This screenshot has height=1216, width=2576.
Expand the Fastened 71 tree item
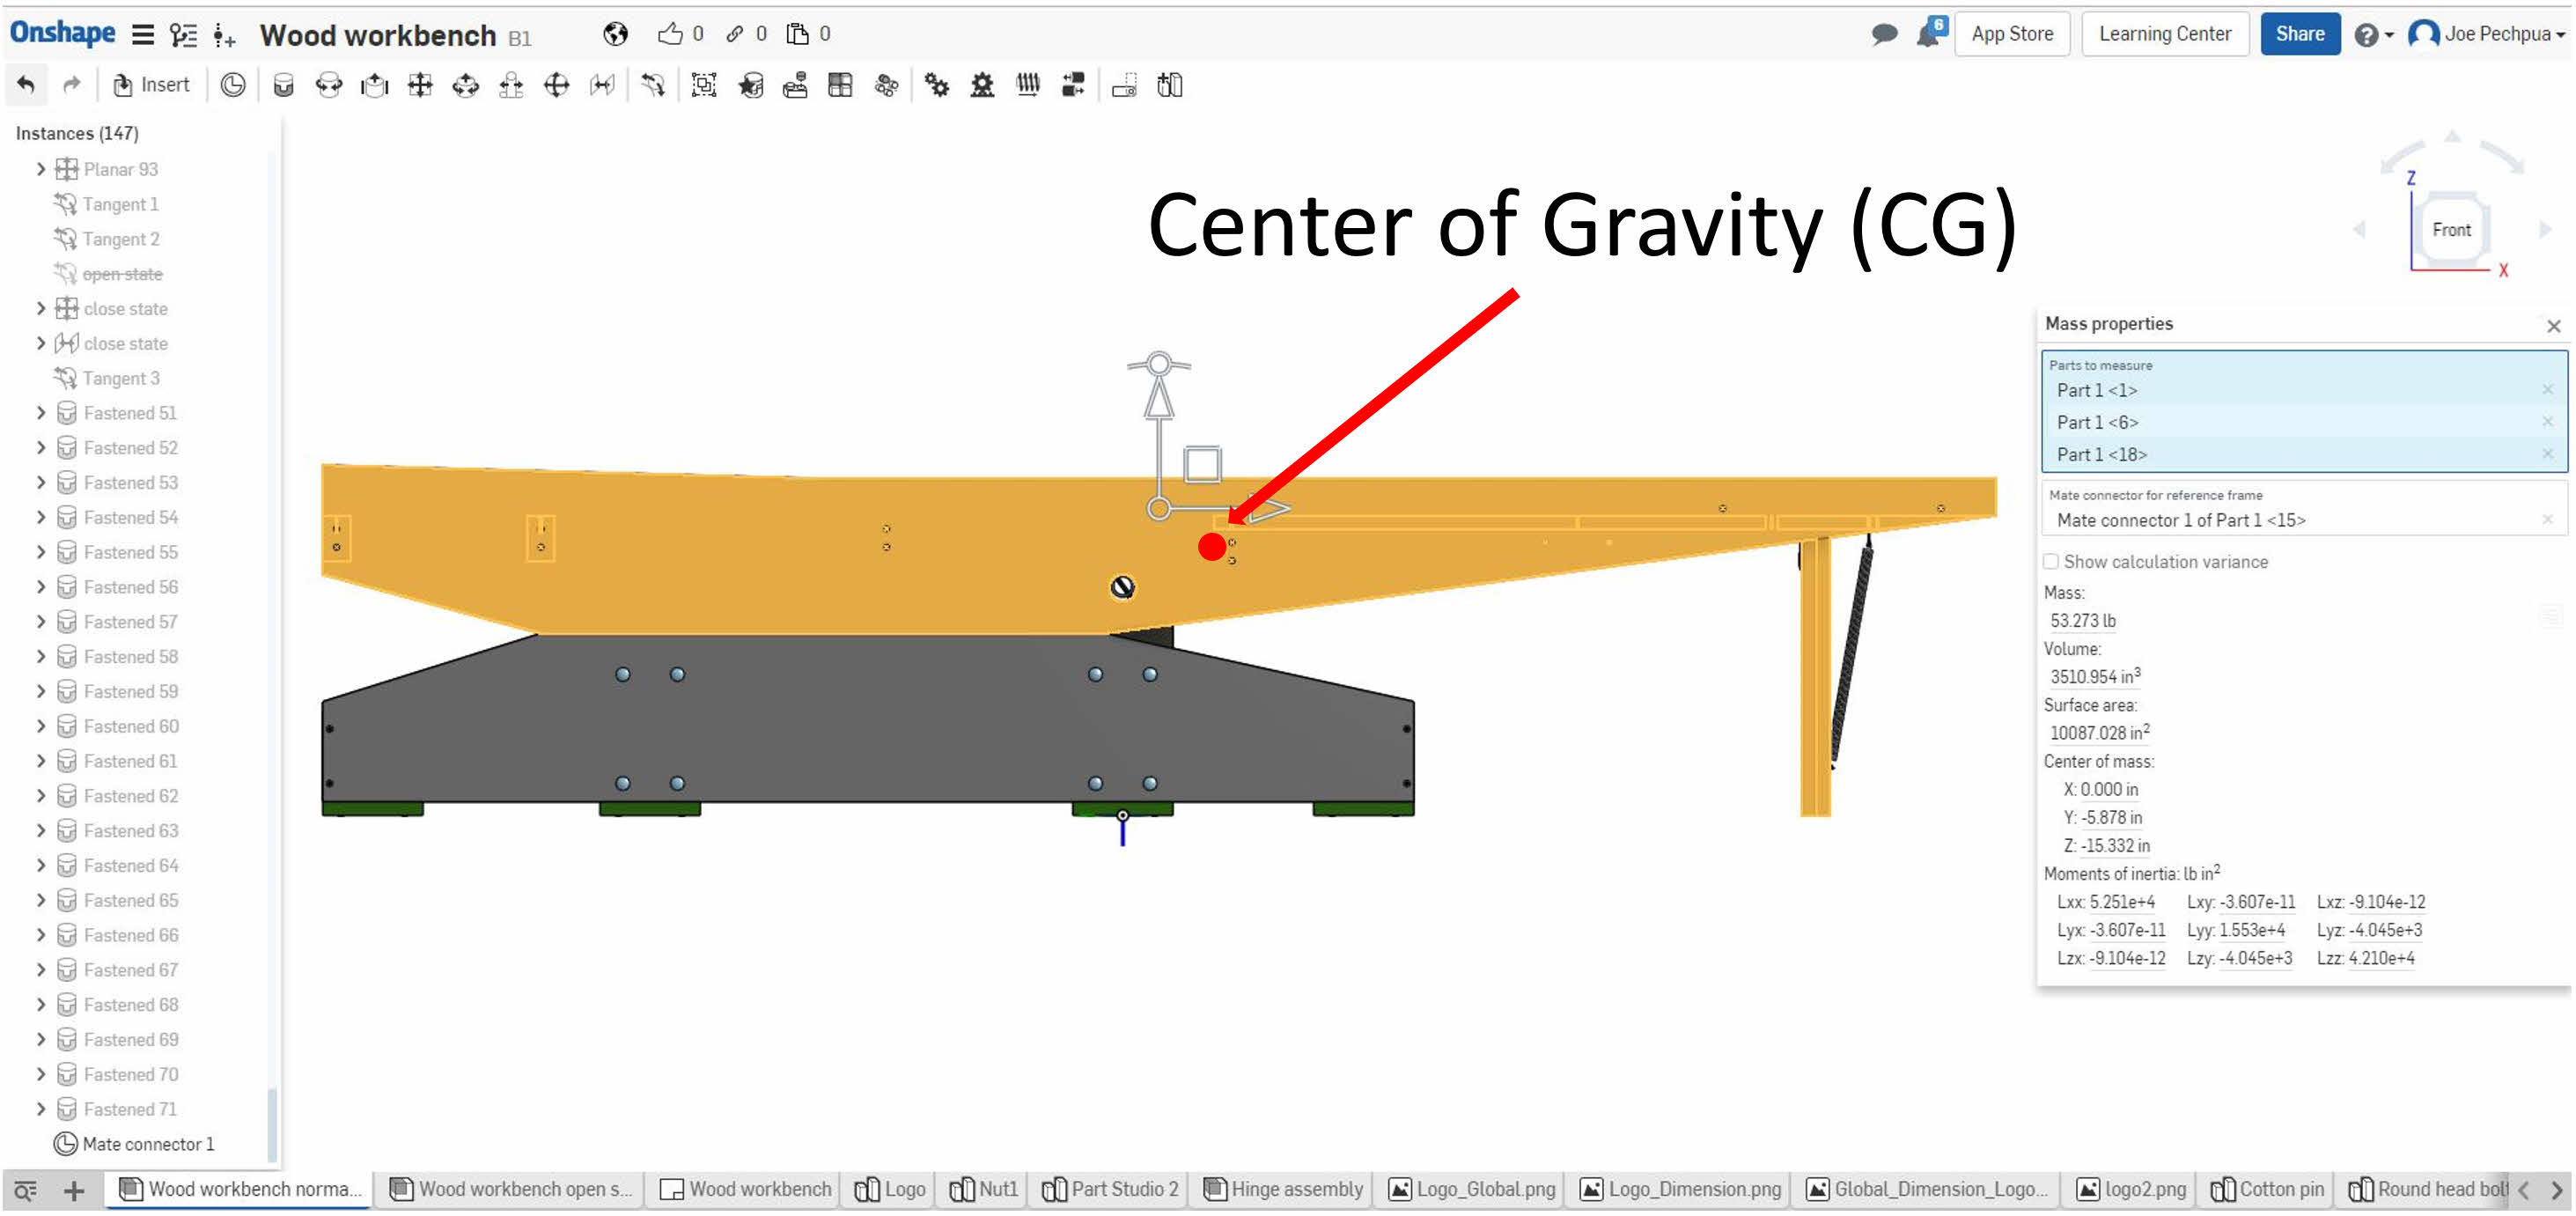(41, 1109)
